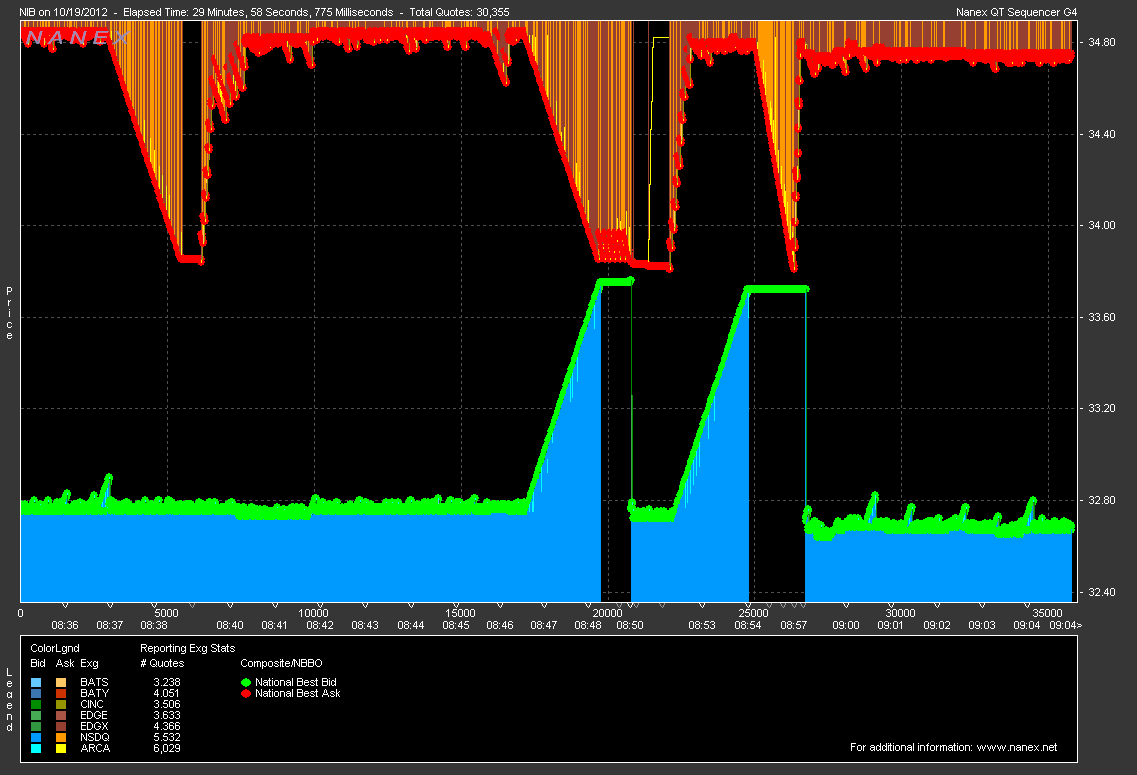The image size is (1137, 775).
Task: Click the BATY quote count 4,051
Action: (167, 693)
